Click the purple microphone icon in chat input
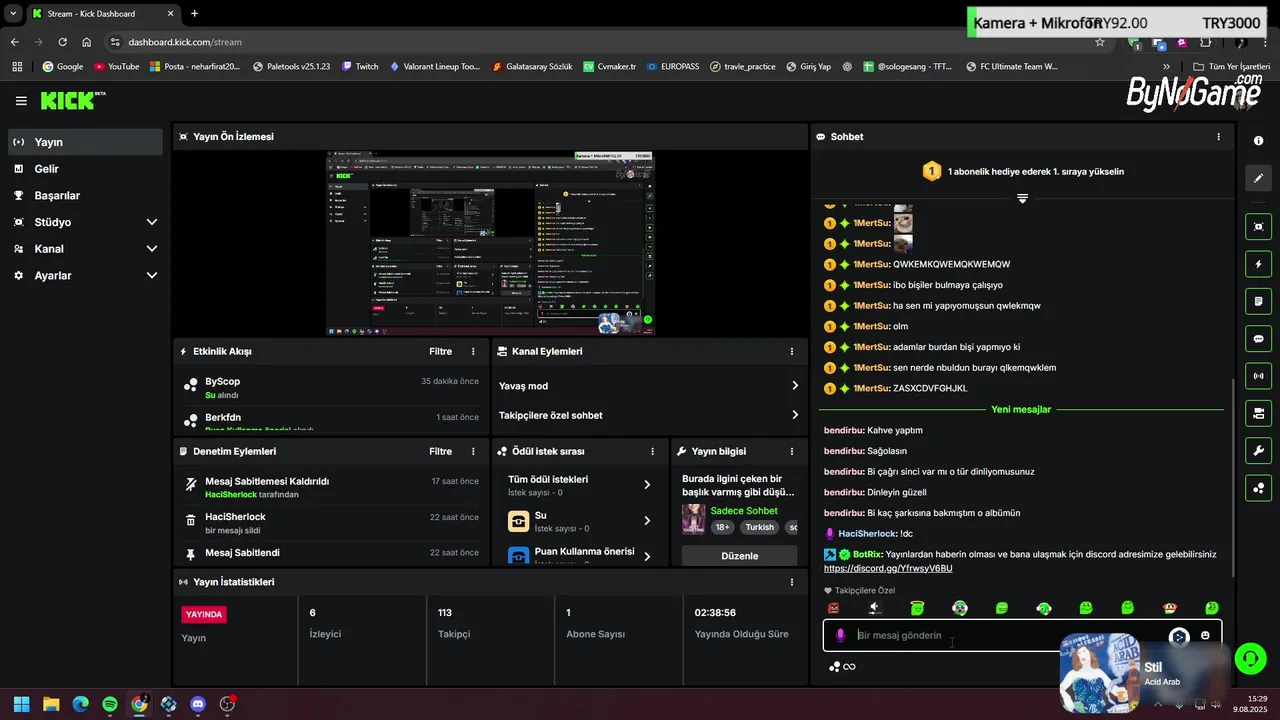The image size is (1280, 720). coord(840,635)
